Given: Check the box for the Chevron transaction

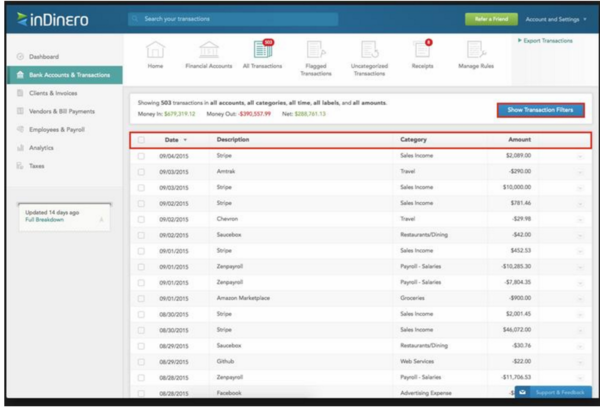Looking at the screenshot, I should (141, 218).
